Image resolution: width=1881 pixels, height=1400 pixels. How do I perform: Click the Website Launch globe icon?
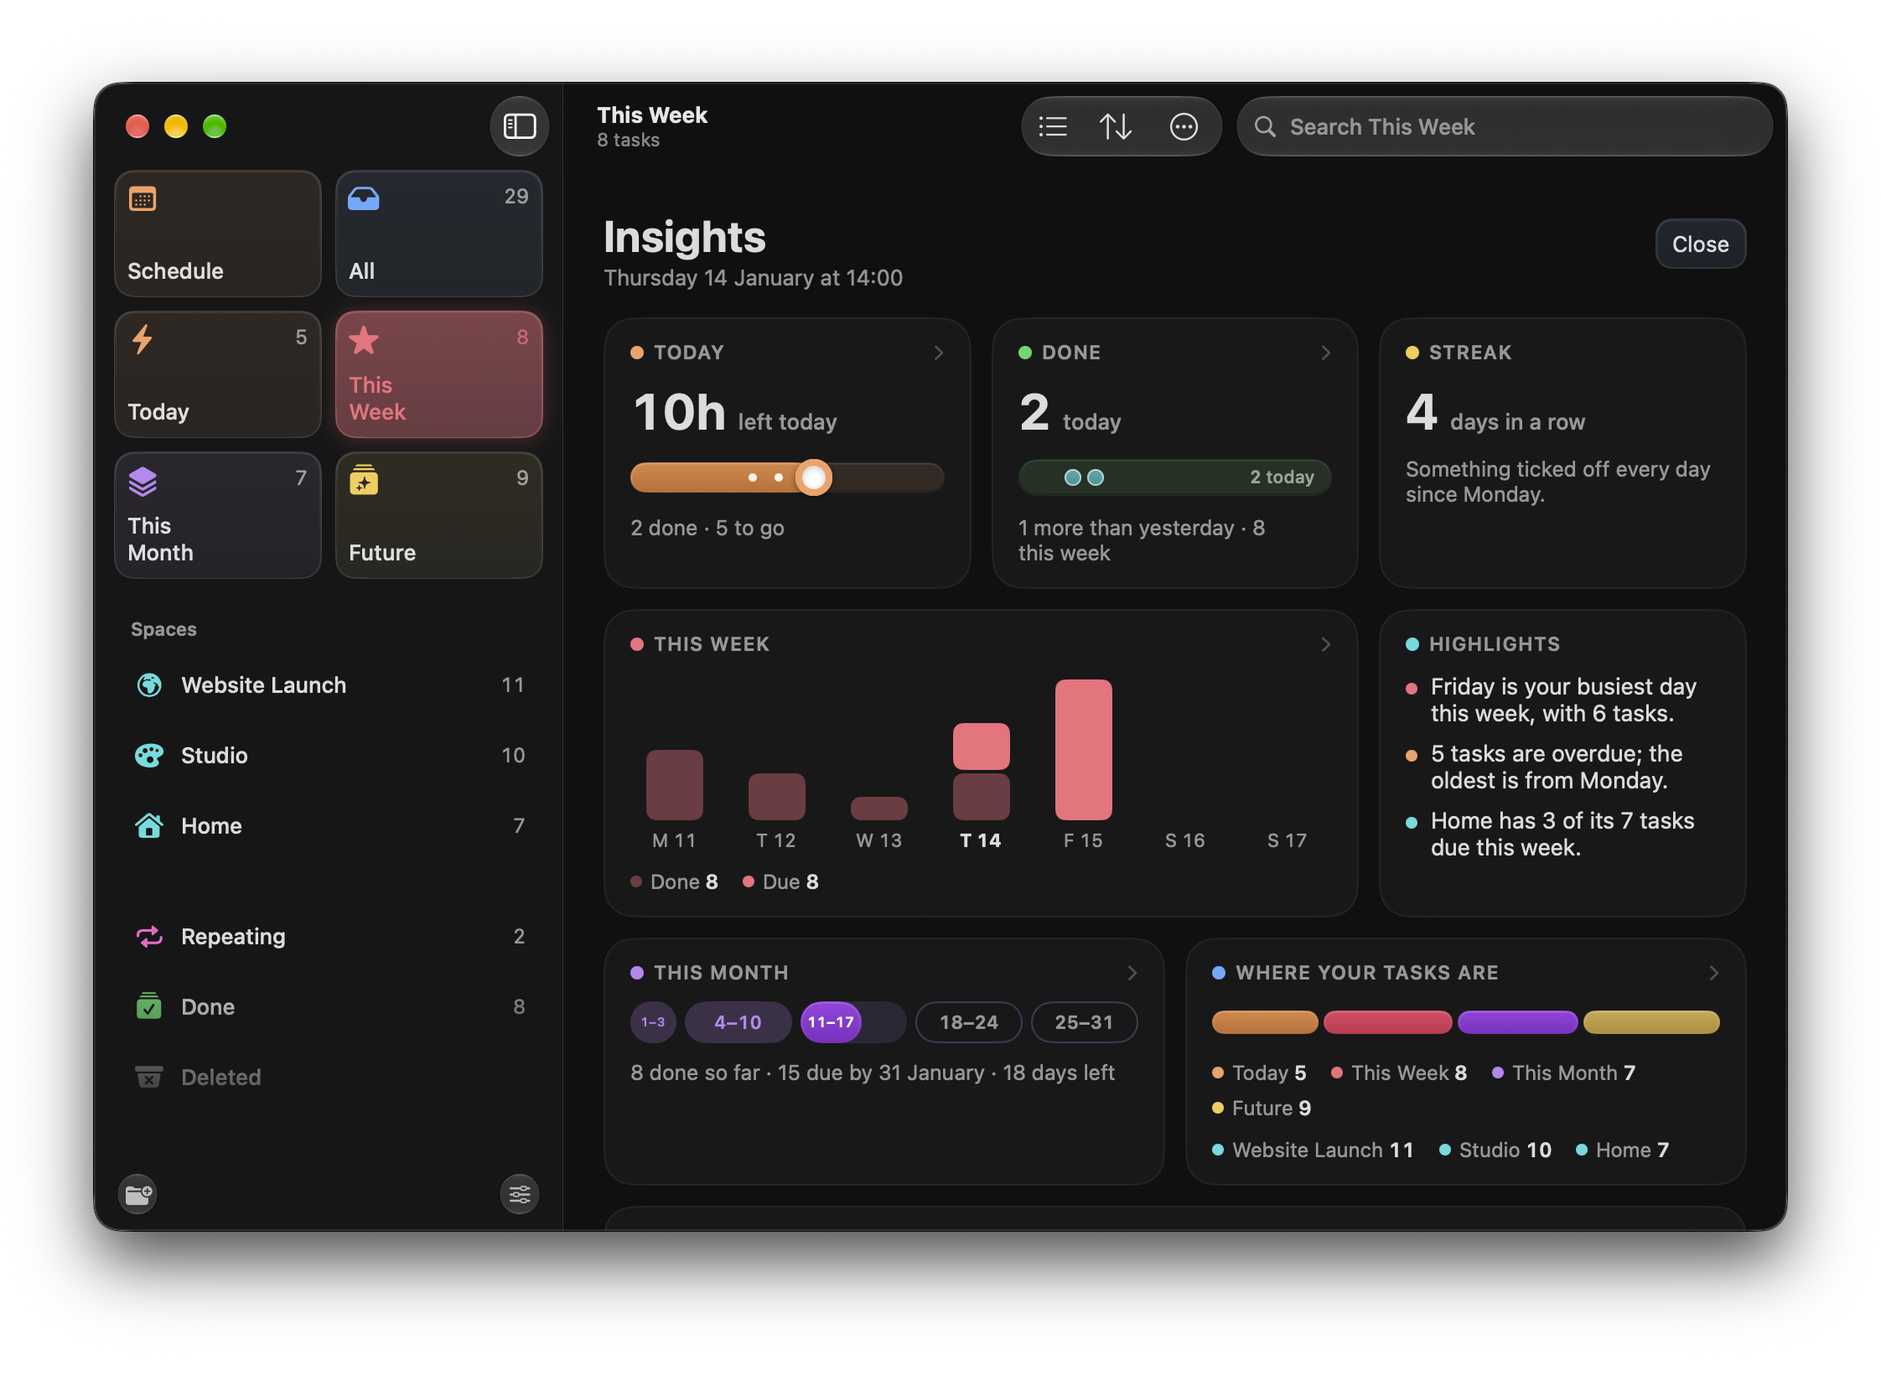149,685
